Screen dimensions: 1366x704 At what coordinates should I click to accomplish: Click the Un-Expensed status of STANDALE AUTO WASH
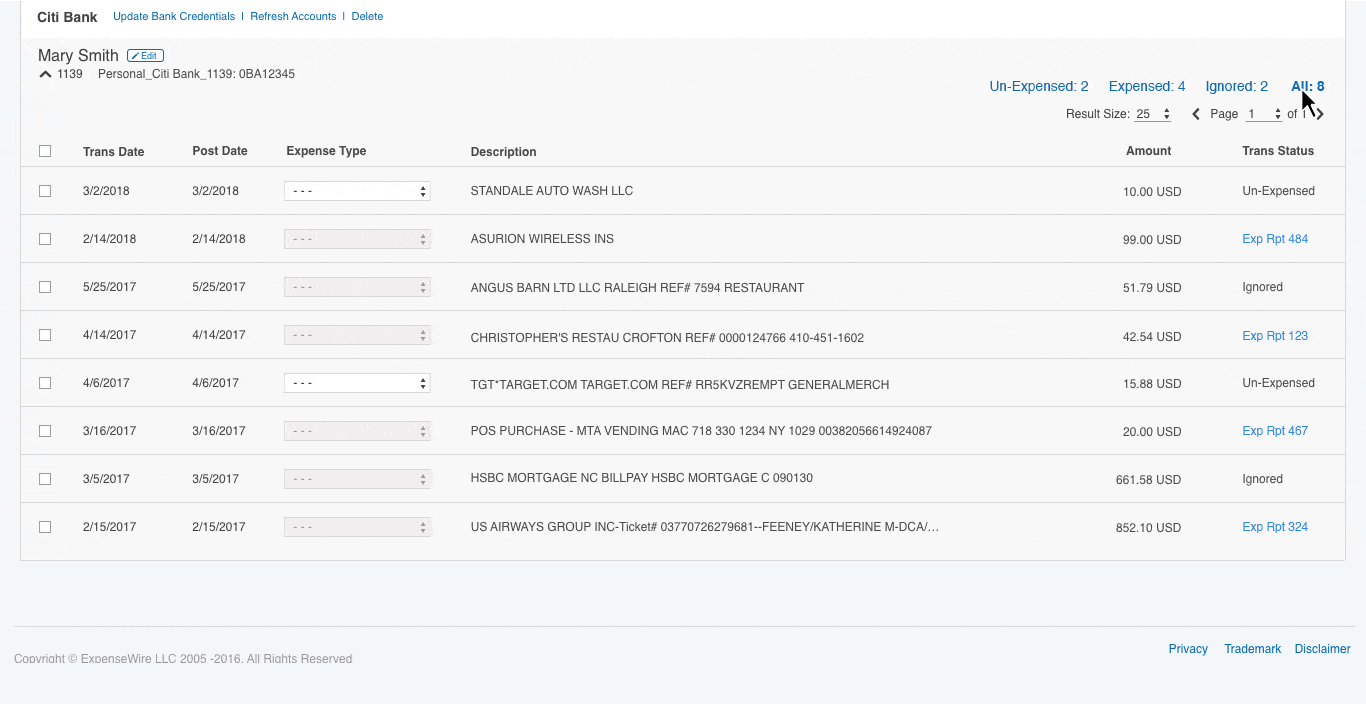[1278, 191]
